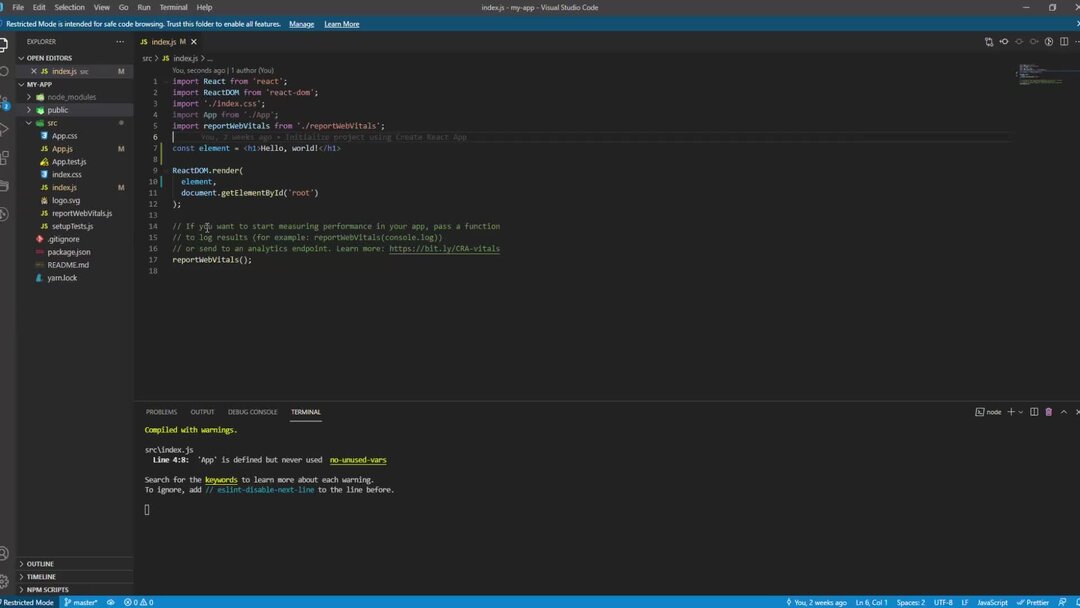1080x608 pixels.
Task: Open the Selection menu
Action: coord(70,8)
